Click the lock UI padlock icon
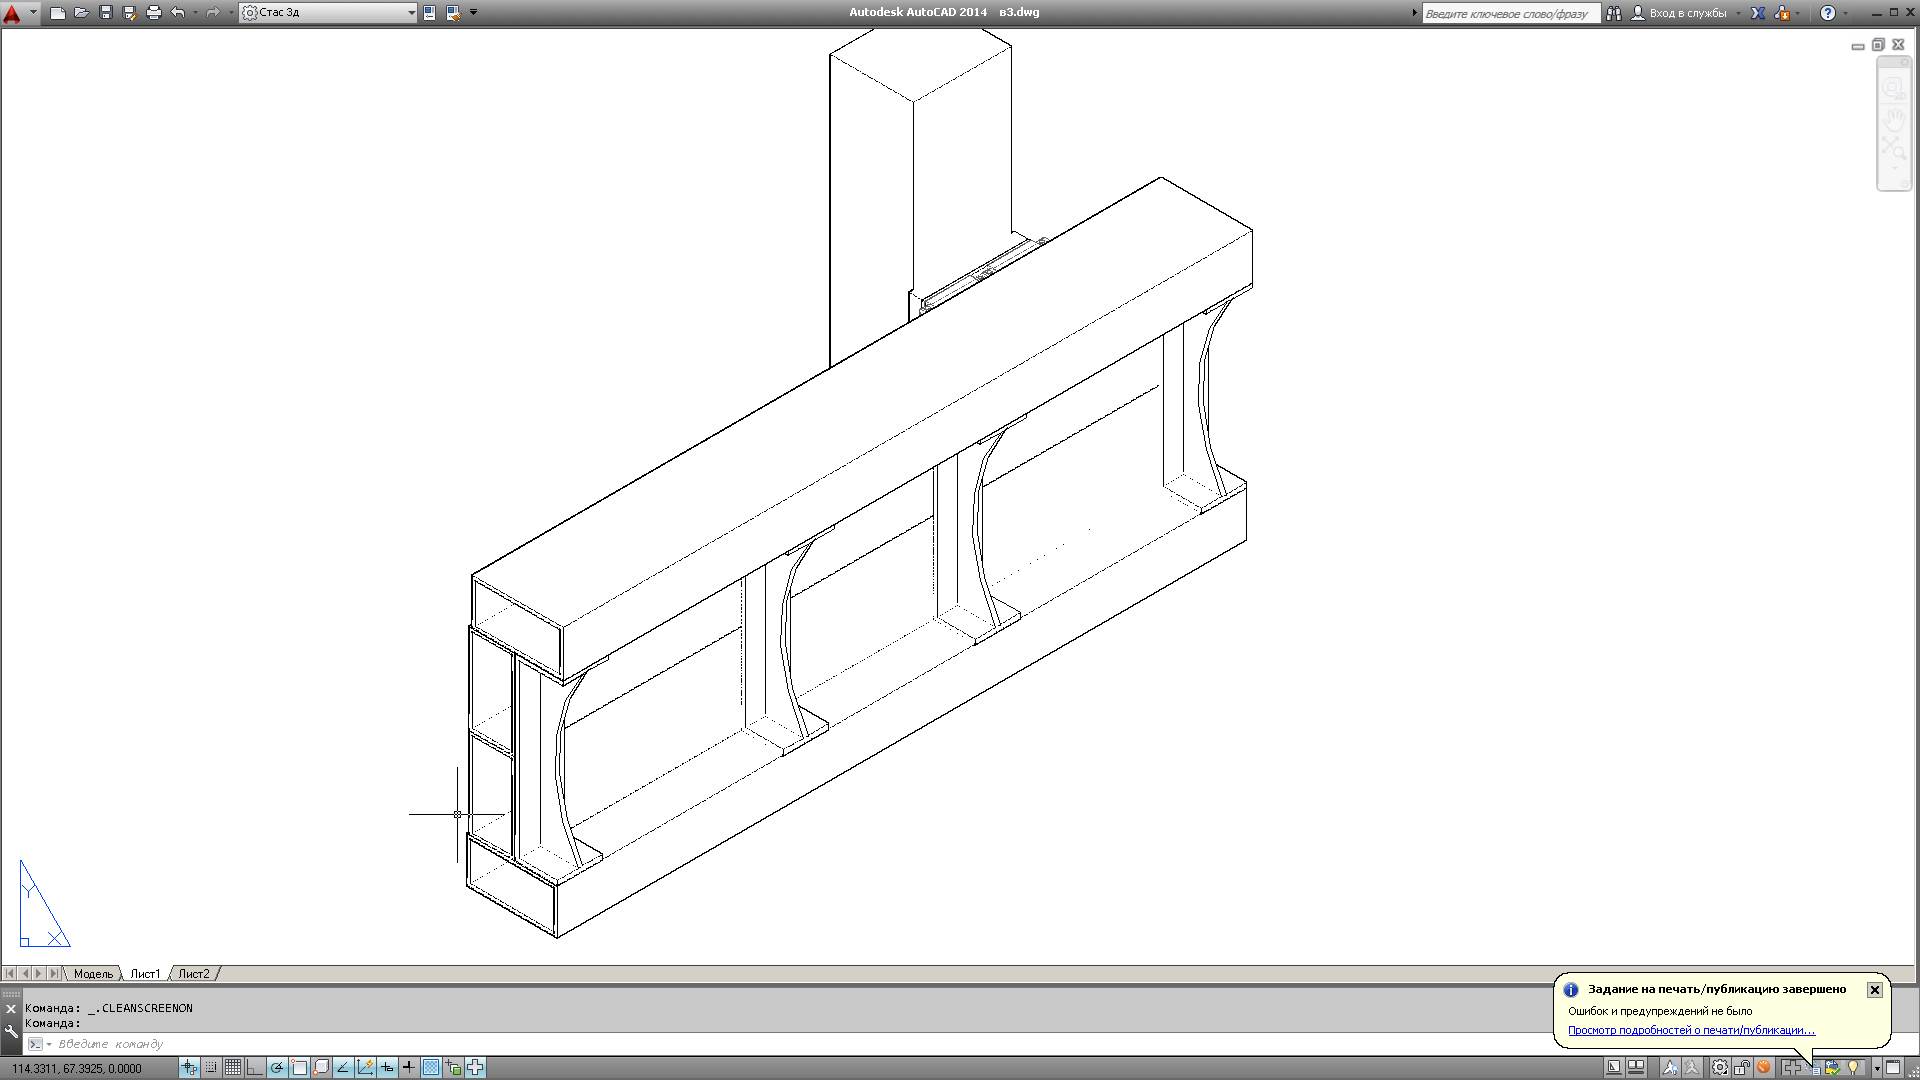 click(x=1742, y=1067)
